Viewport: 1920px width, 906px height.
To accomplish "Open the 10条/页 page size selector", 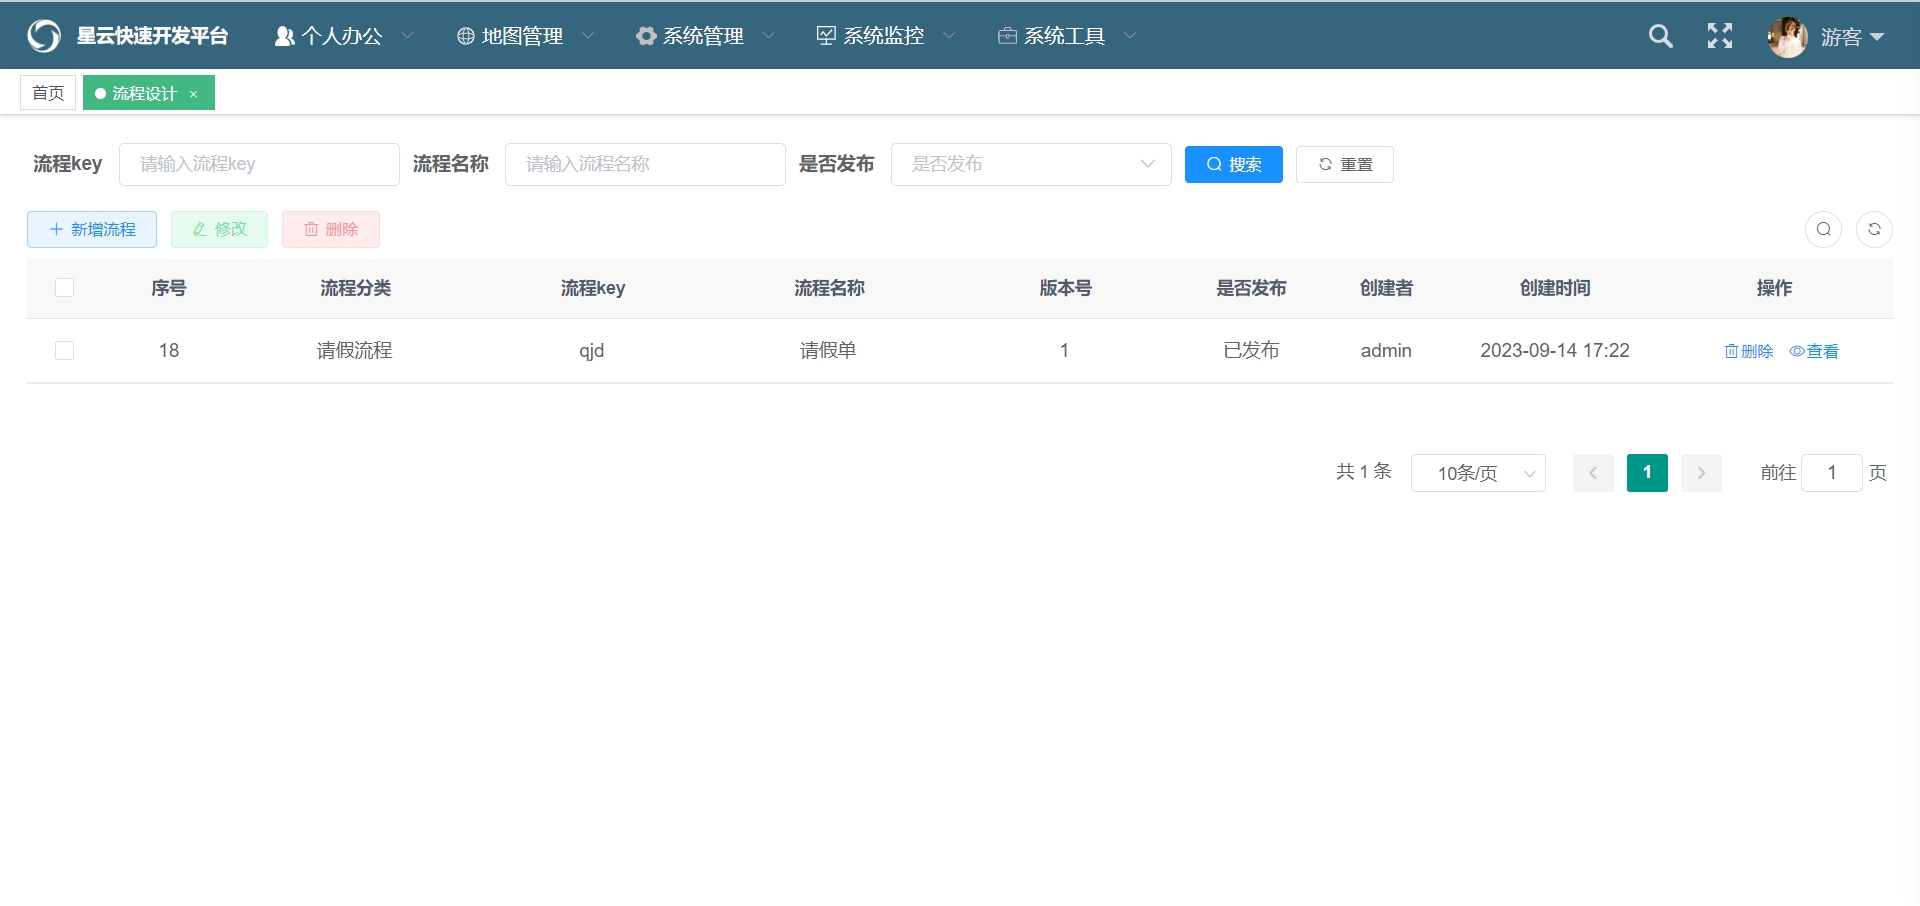I will pos(1477,473).
